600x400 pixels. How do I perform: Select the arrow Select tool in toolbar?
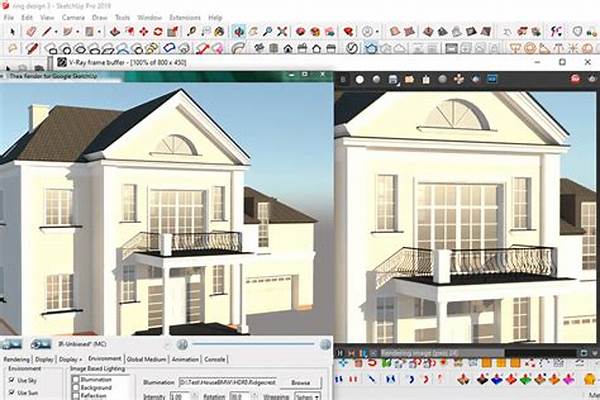(x=10, y=31)
